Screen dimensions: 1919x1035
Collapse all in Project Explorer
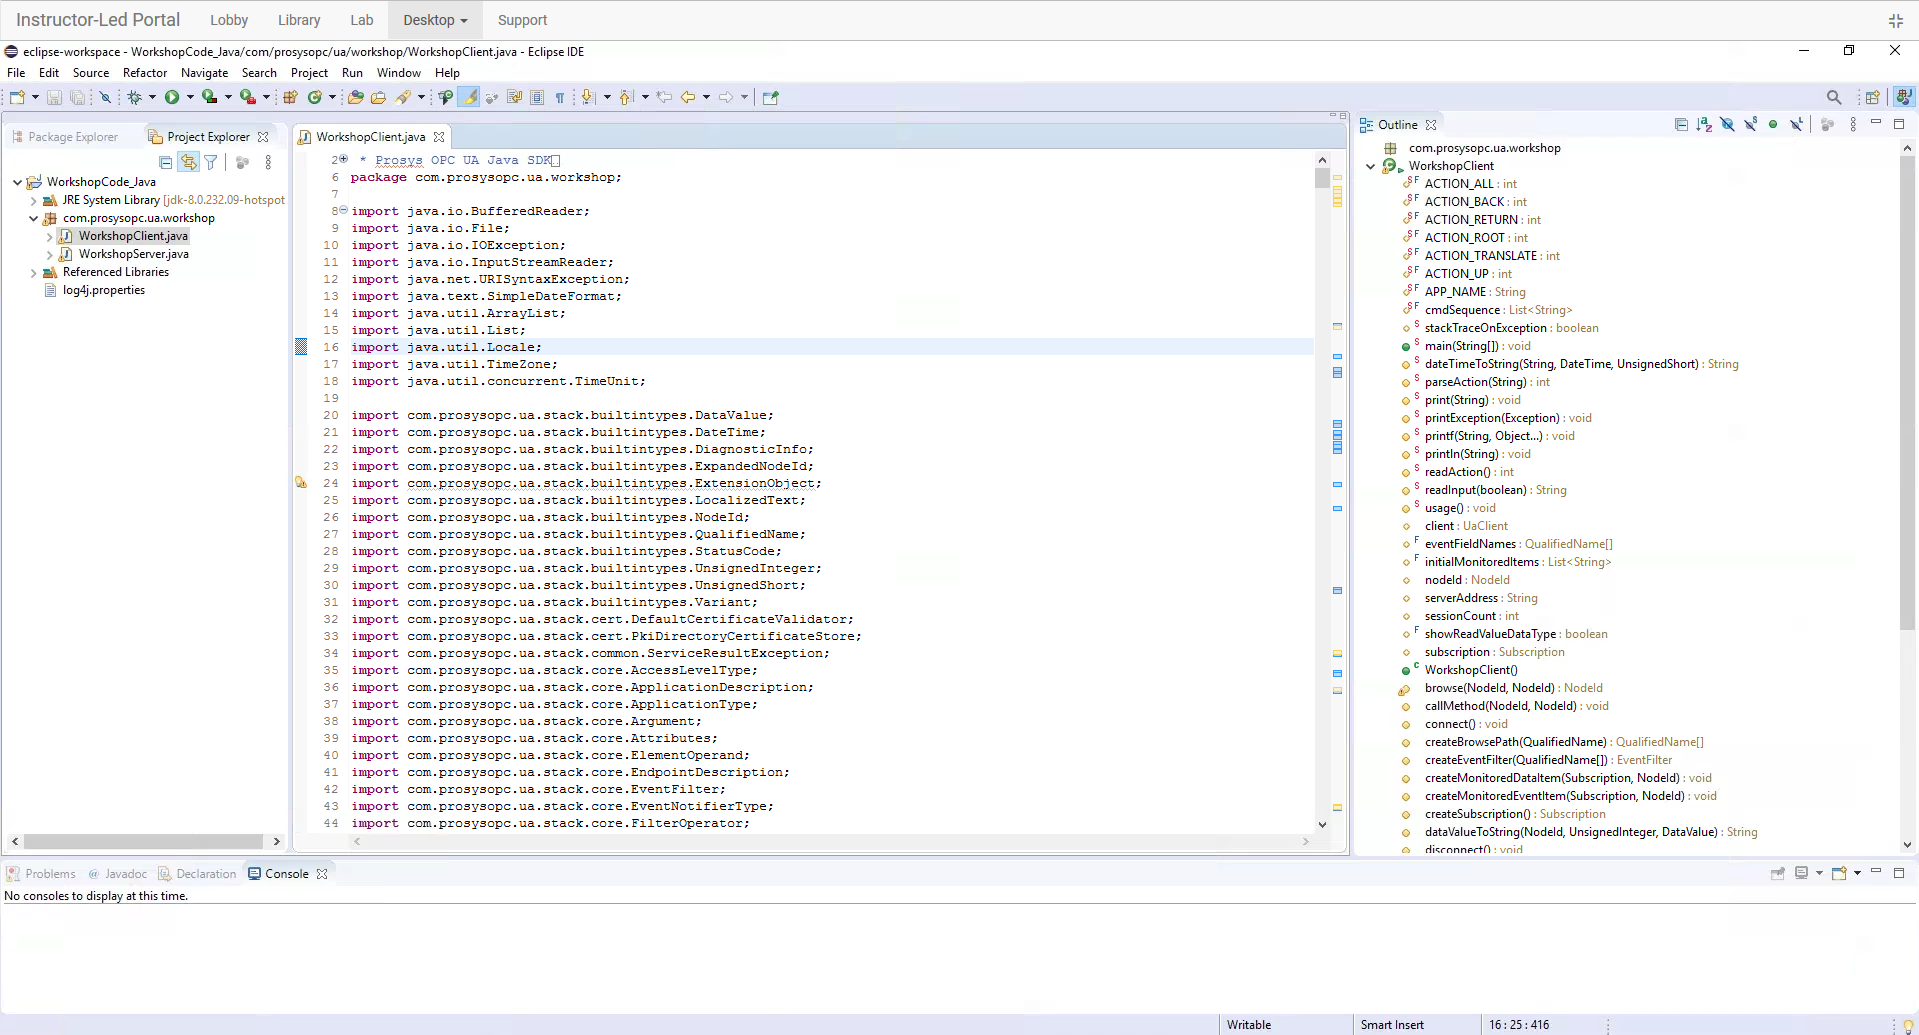pyautogui.click(x=166, y=162)
